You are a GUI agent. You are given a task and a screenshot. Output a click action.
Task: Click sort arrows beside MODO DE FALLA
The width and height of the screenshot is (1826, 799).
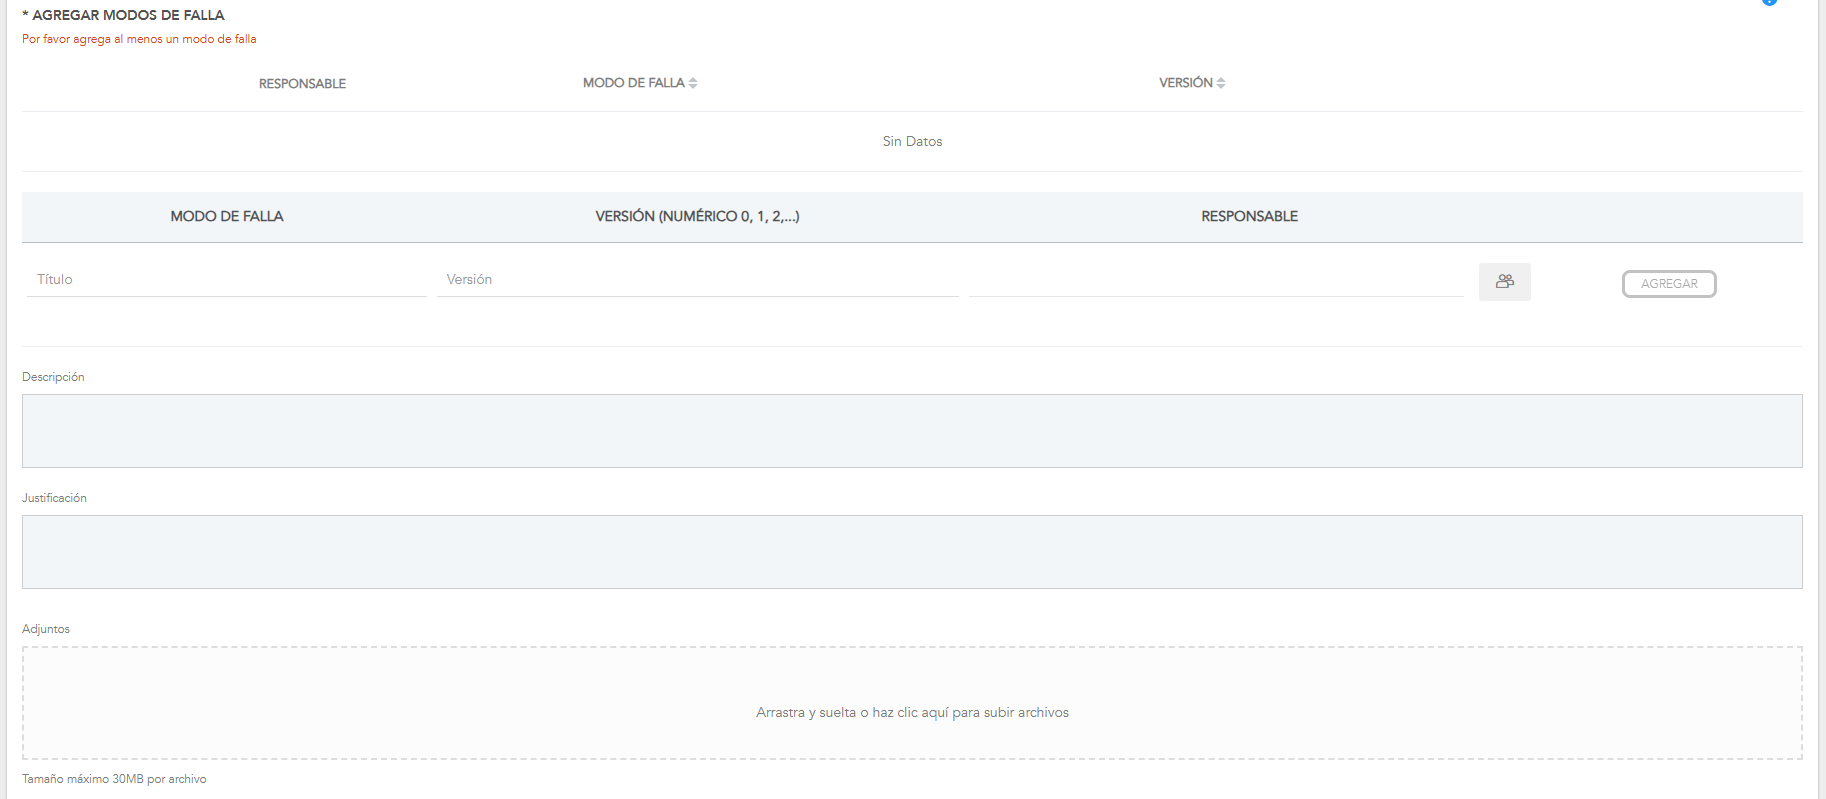(x=693, y=83)
